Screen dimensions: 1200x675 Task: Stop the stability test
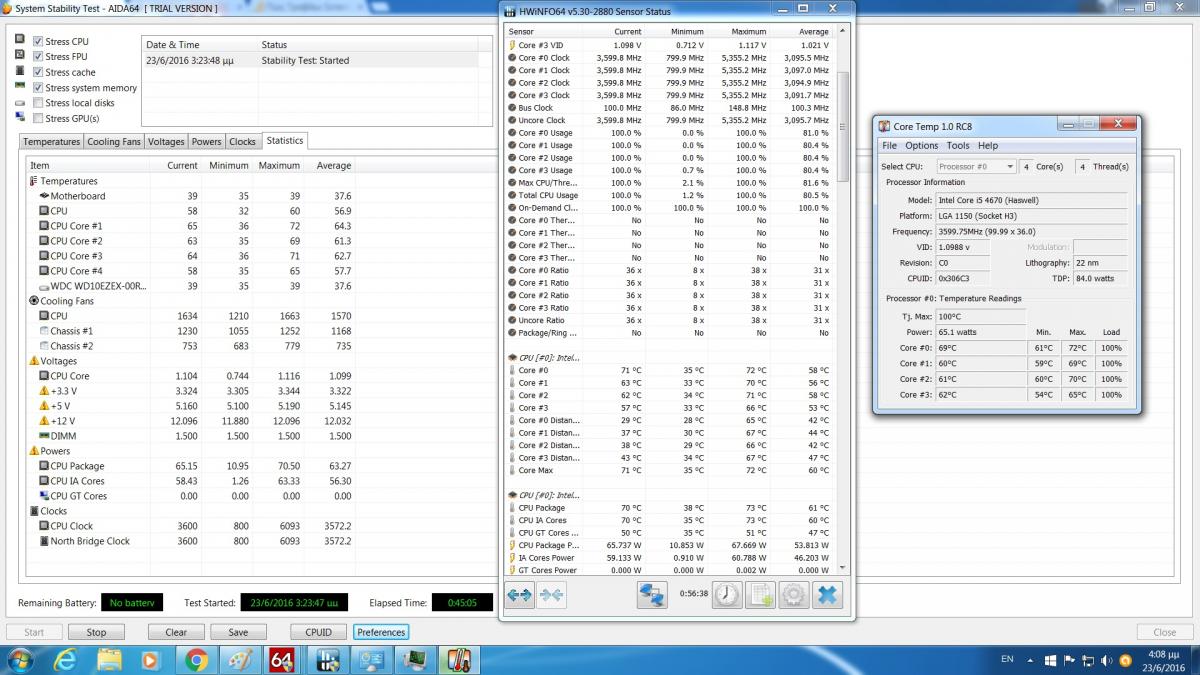point(96,632)
